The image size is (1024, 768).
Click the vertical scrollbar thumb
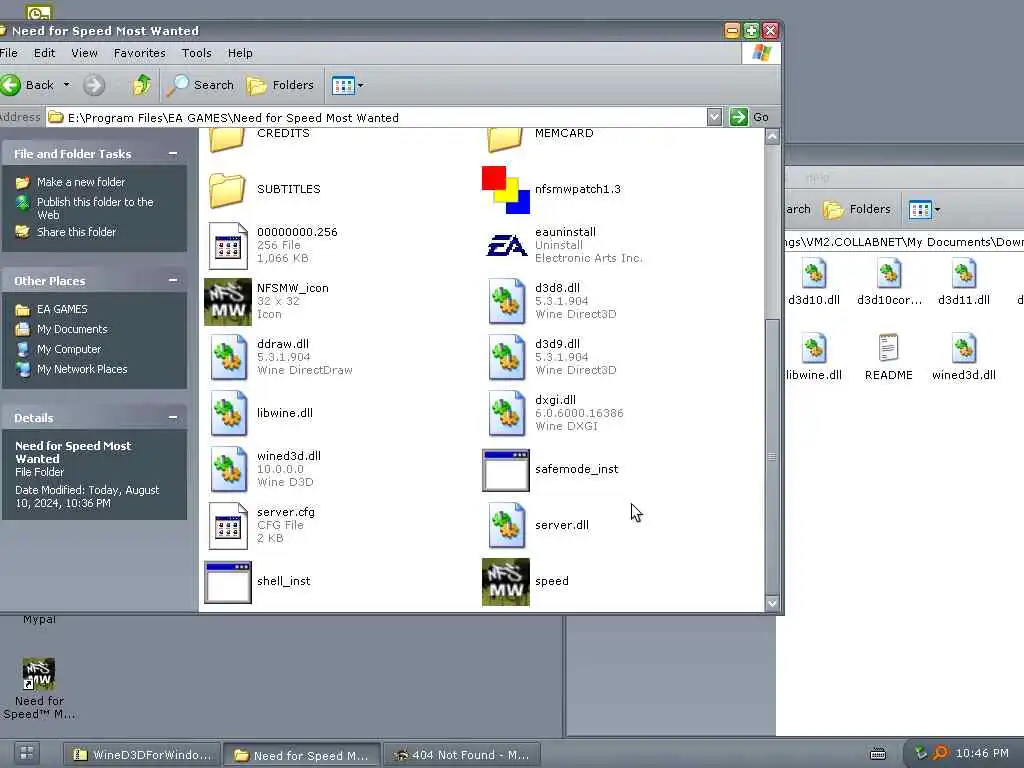[x=772, y=456]
